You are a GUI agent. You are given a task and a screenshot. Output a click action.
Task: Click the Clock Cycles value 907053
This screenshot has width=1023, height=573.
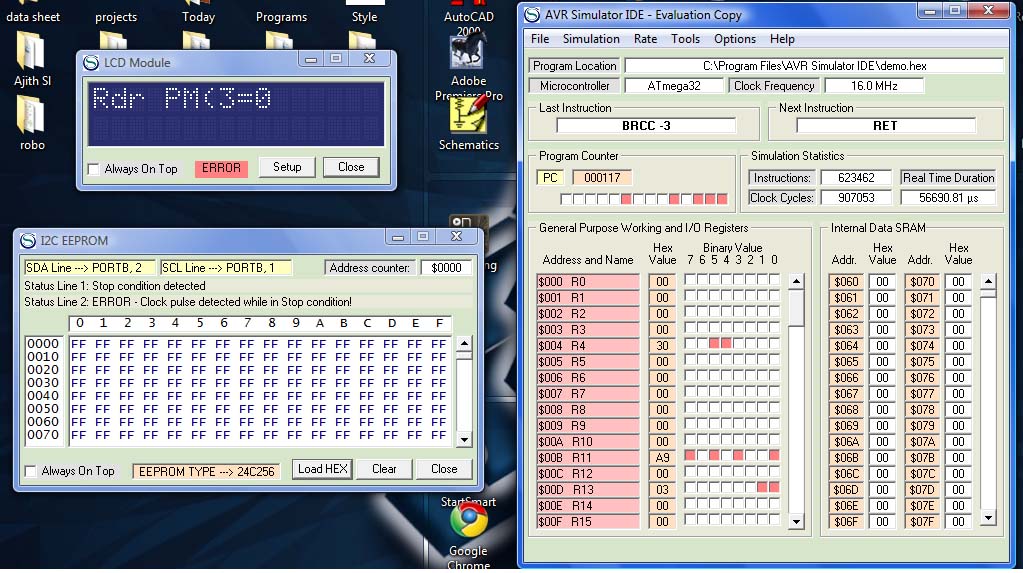(856, 198)
